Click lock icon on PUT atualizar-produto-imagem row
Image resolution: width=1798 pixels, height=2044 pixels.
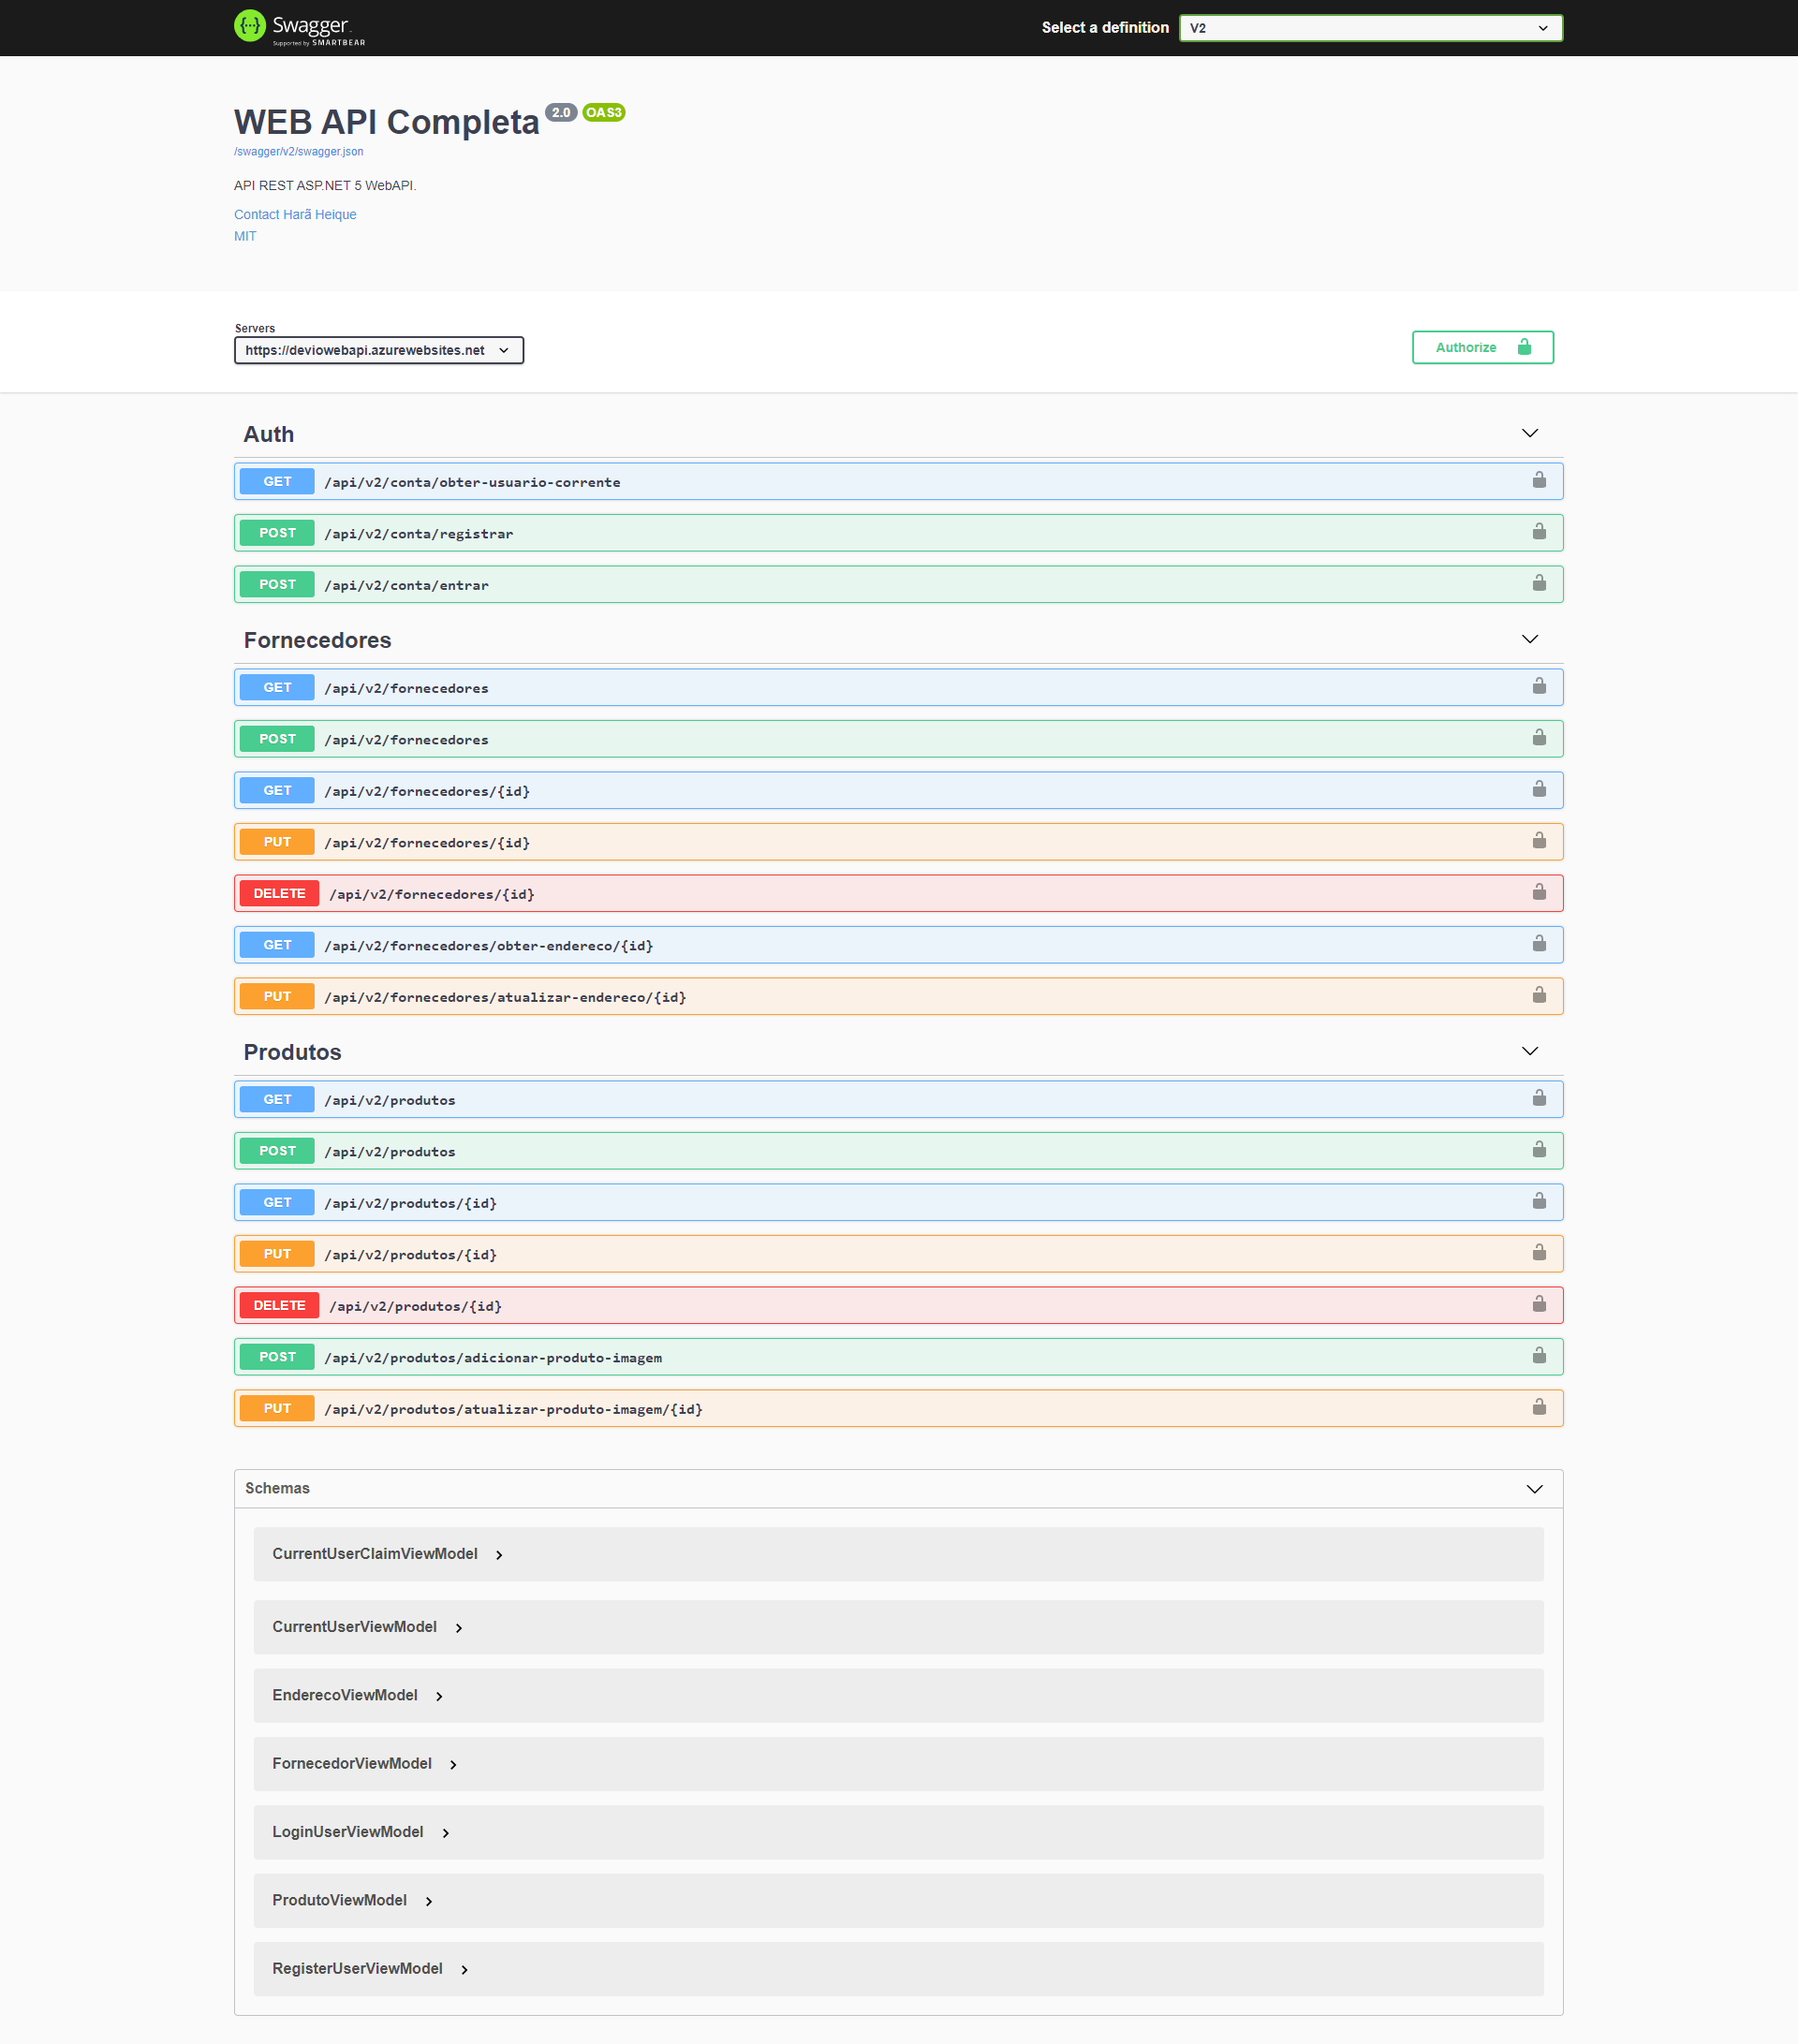(x=1539, y=1408)
